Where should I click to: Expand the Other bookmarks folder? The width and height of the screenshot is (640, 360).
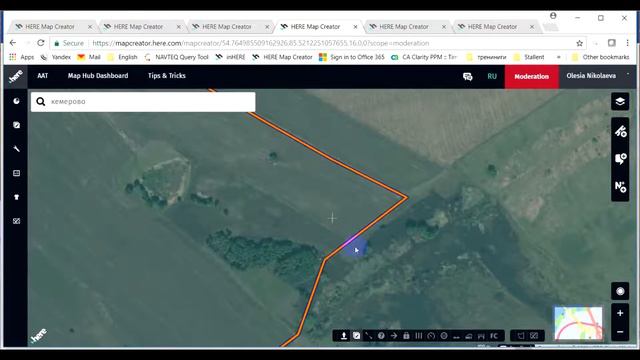600,57
